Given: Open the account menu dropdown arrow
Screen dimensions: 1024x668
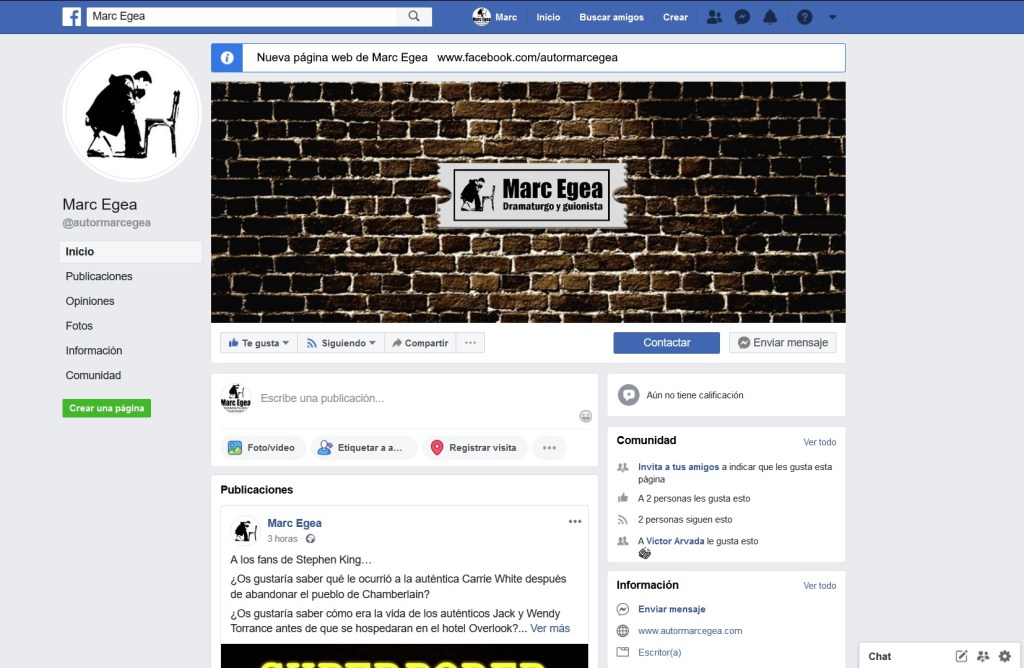Looking at the screenshot, I should (833, 18).
